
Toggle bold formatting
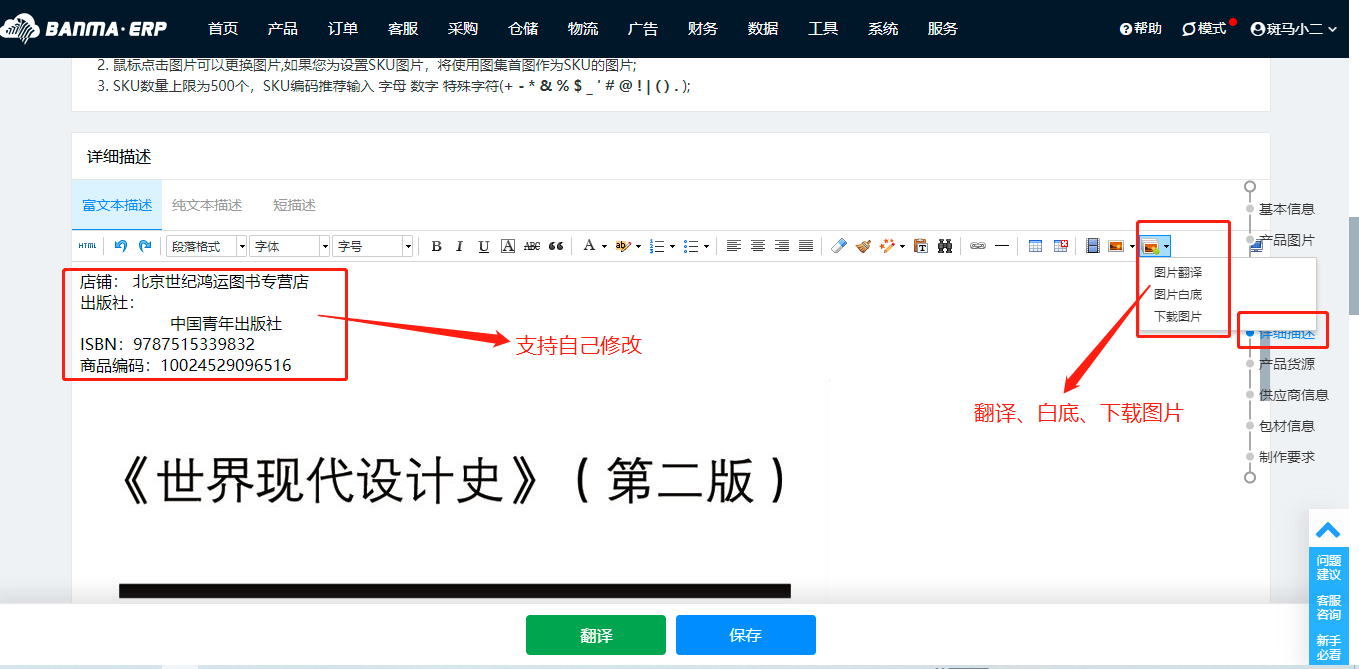436,246
